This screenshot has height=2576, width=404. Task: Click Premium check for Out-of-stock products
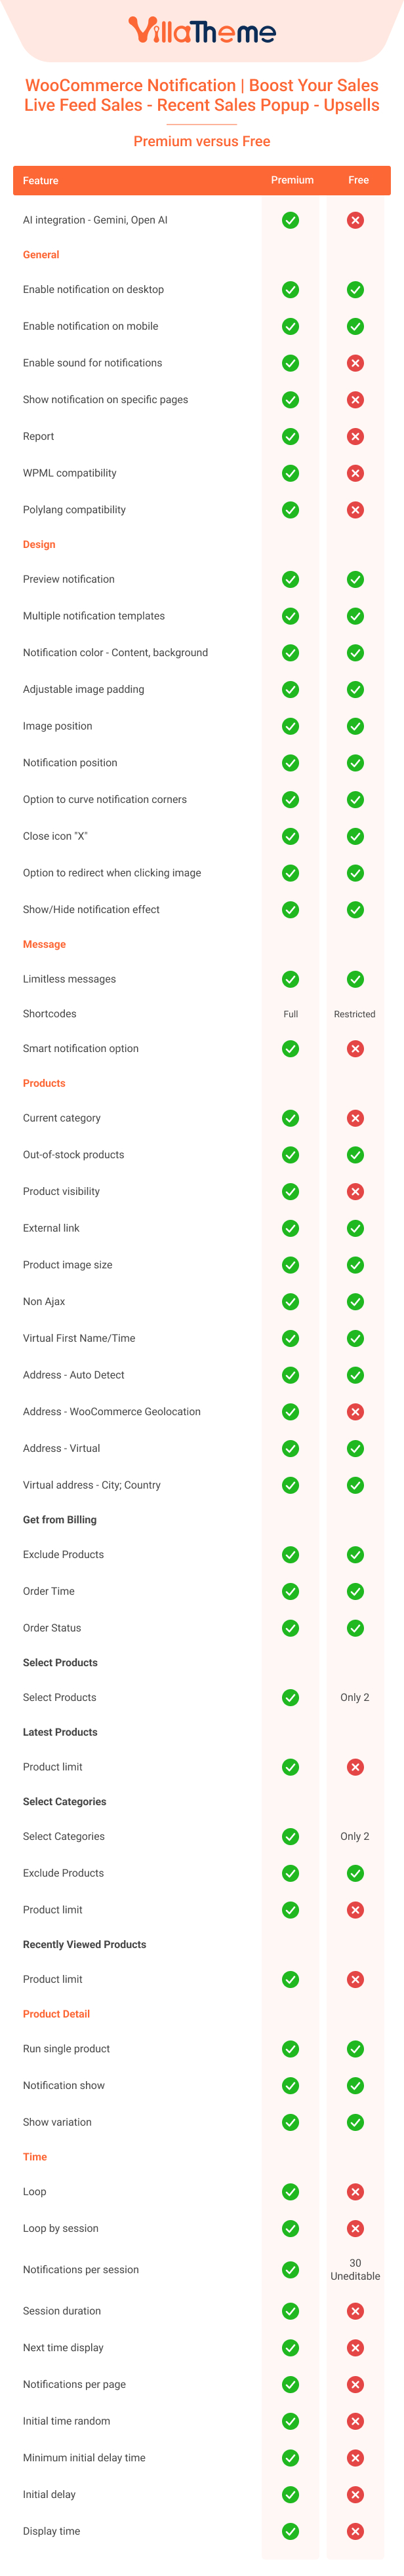pyautogui.click(x=290, y=1155)
